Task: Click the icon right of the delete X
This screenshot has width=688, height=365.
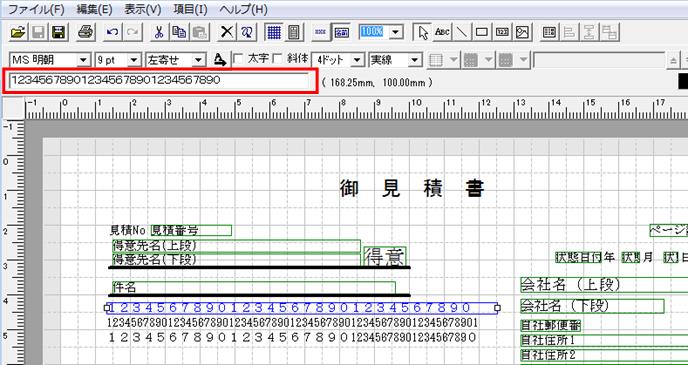Action: click(247, 32)
